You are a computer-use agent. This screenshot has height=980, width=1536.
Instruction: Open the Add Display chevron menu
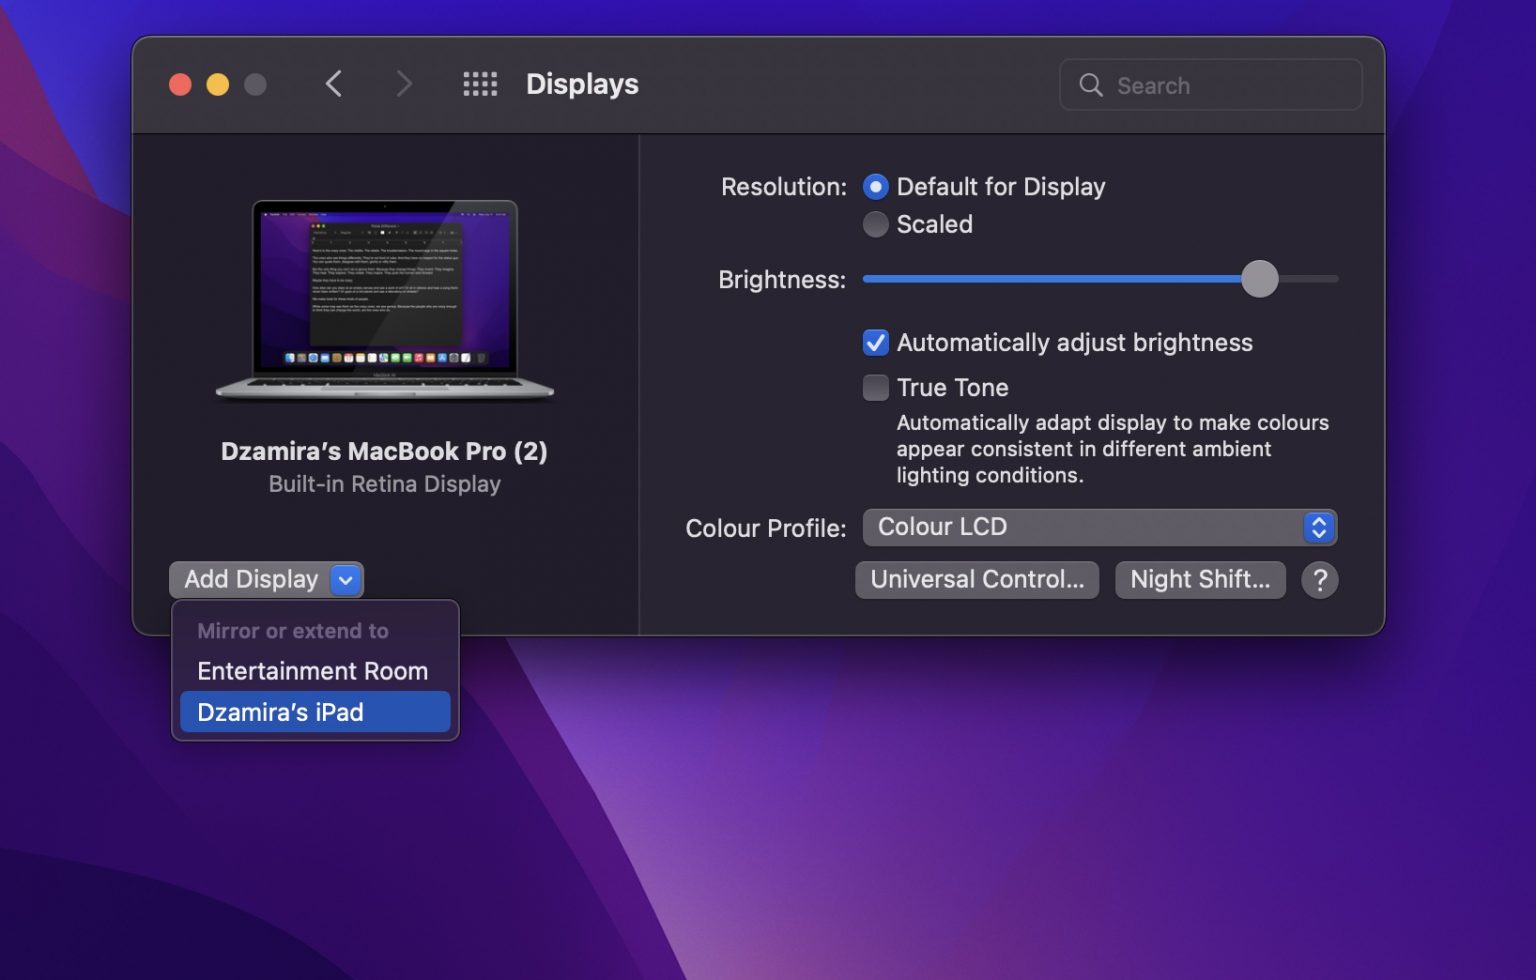click(x=346, y=580)
